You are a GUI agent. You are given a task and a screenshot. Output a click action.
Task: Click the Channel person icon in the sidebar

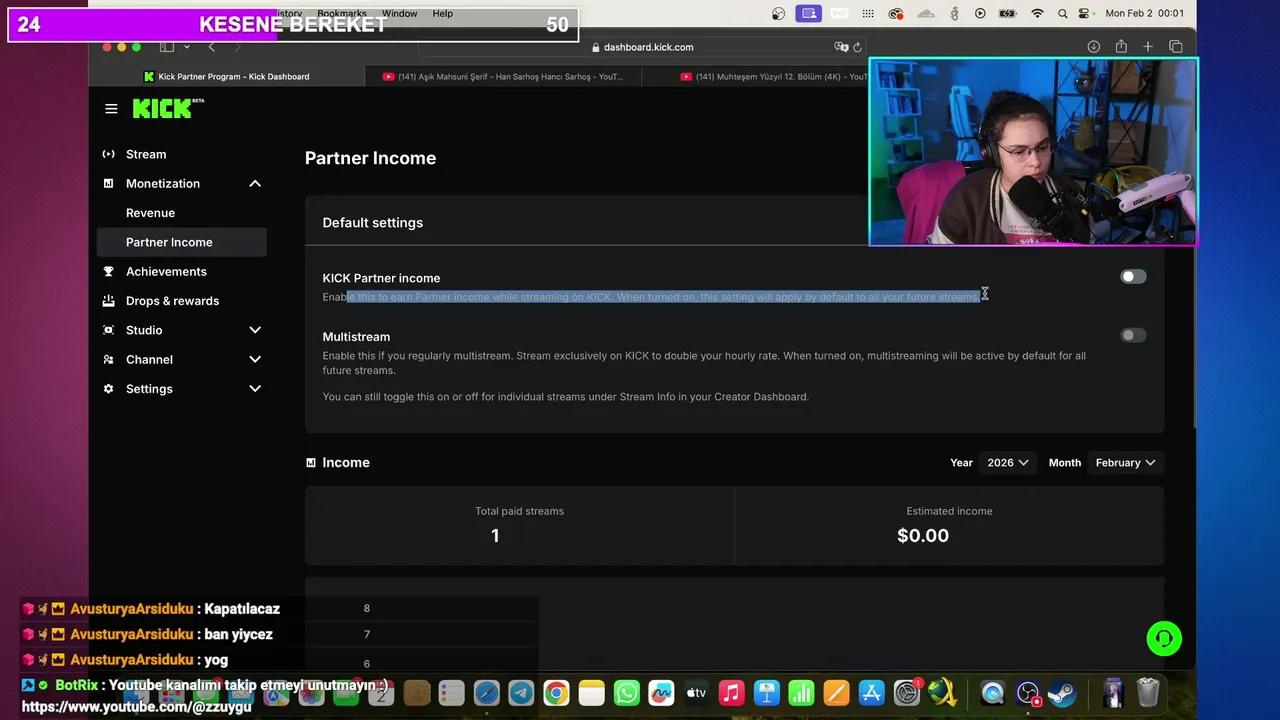click(108, 360)
